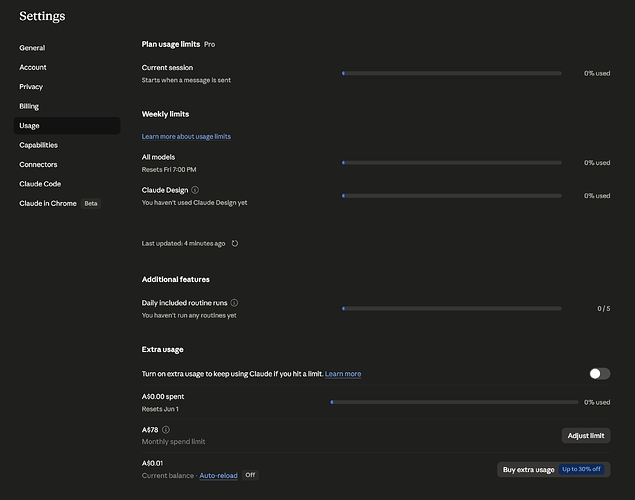635x500 pixels.
Task: Click 'Starts when a message is sent' text
Action: 186,80
